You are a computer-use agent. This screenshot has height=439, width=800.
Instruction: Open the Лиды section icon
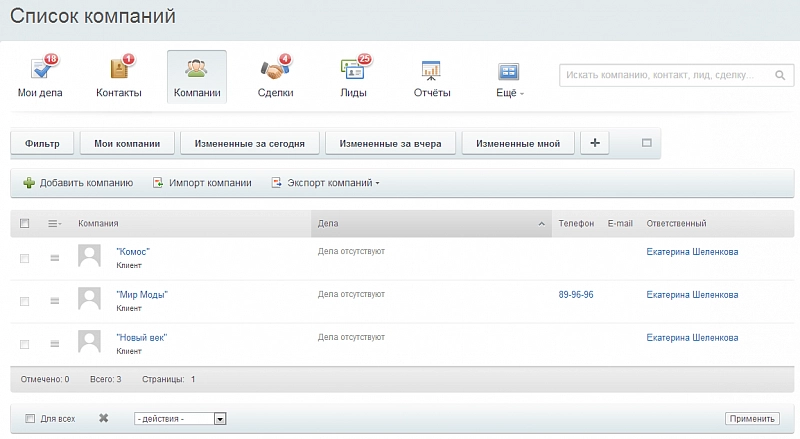[354, 69]
